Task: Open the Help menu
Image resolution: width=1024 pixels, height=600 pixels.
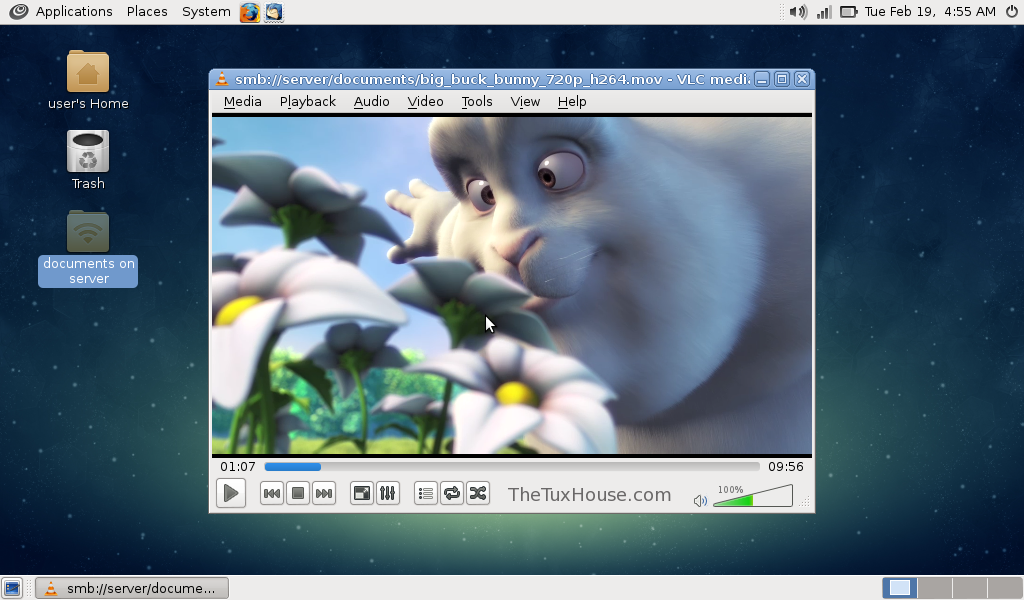Action: click(x=572, y=102)
